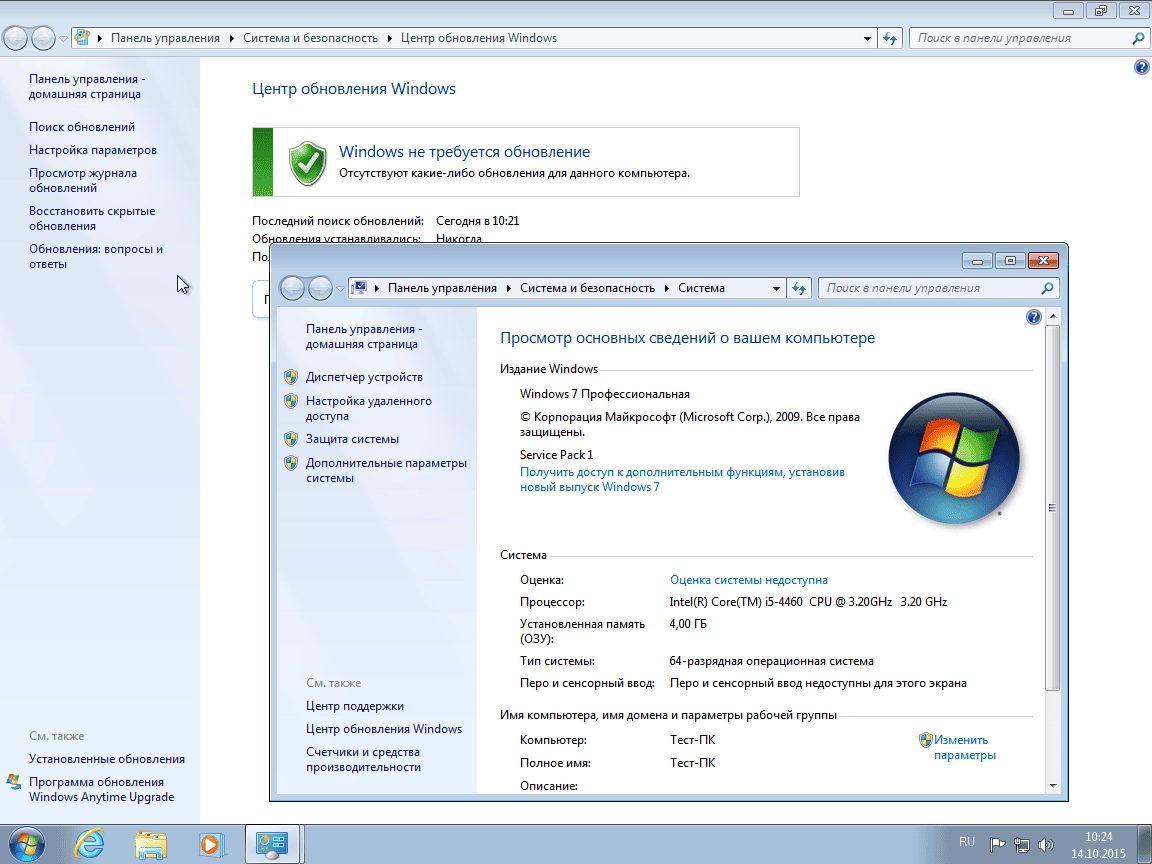The height and width of the screenshot is (864, 1152).
Task: Open Восстановить скрытые обновления link
Action: coord(92,219)
